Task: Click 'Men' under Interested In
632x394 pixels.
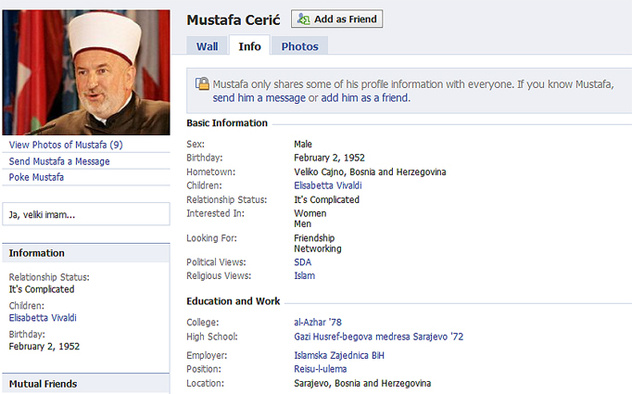Action: [x=302, y=224]
